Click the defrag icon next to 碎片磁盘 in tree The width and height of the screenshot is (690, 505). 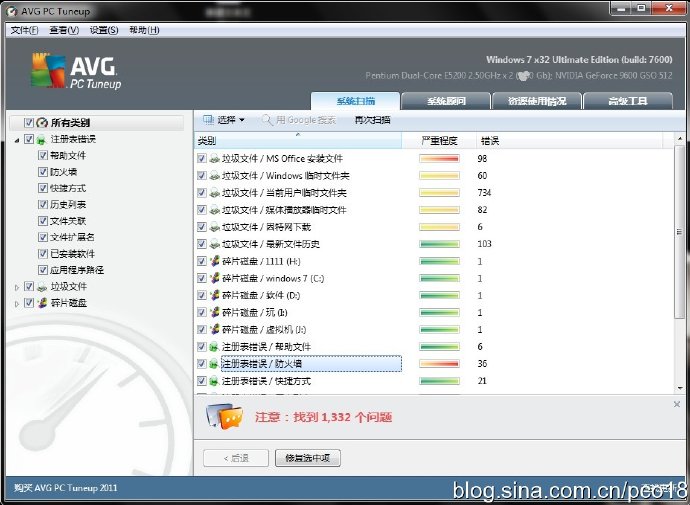[x=42, y=303]
